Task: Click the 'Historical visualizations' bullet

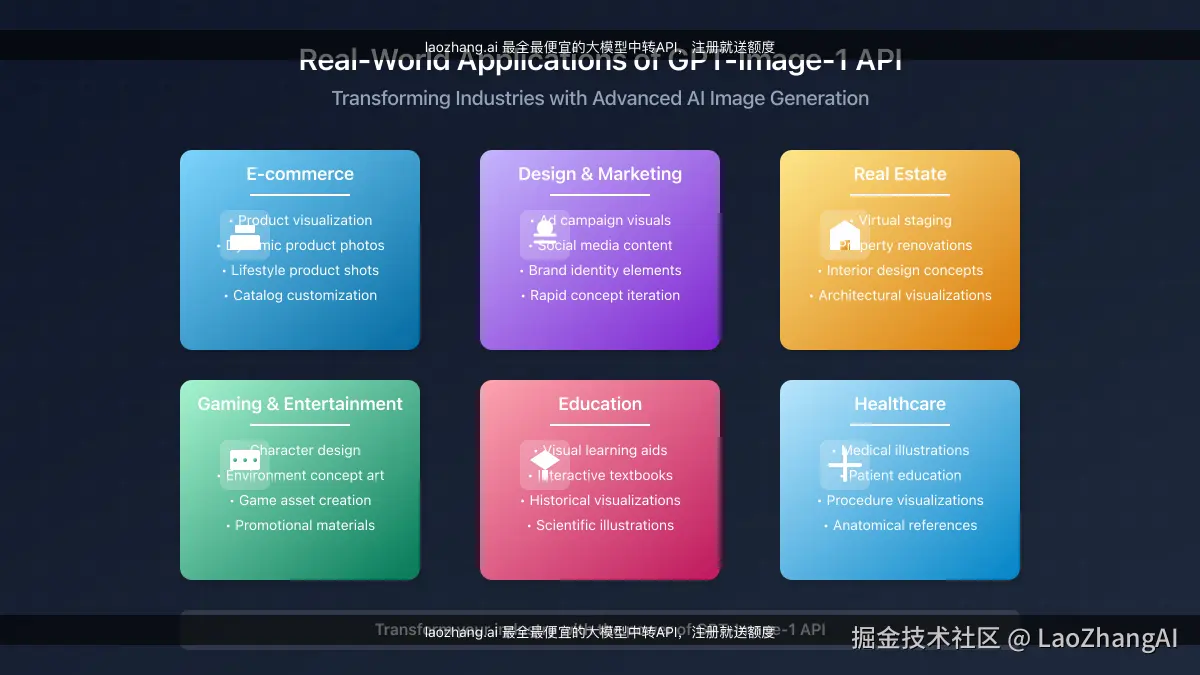Action: click(600, 500)
